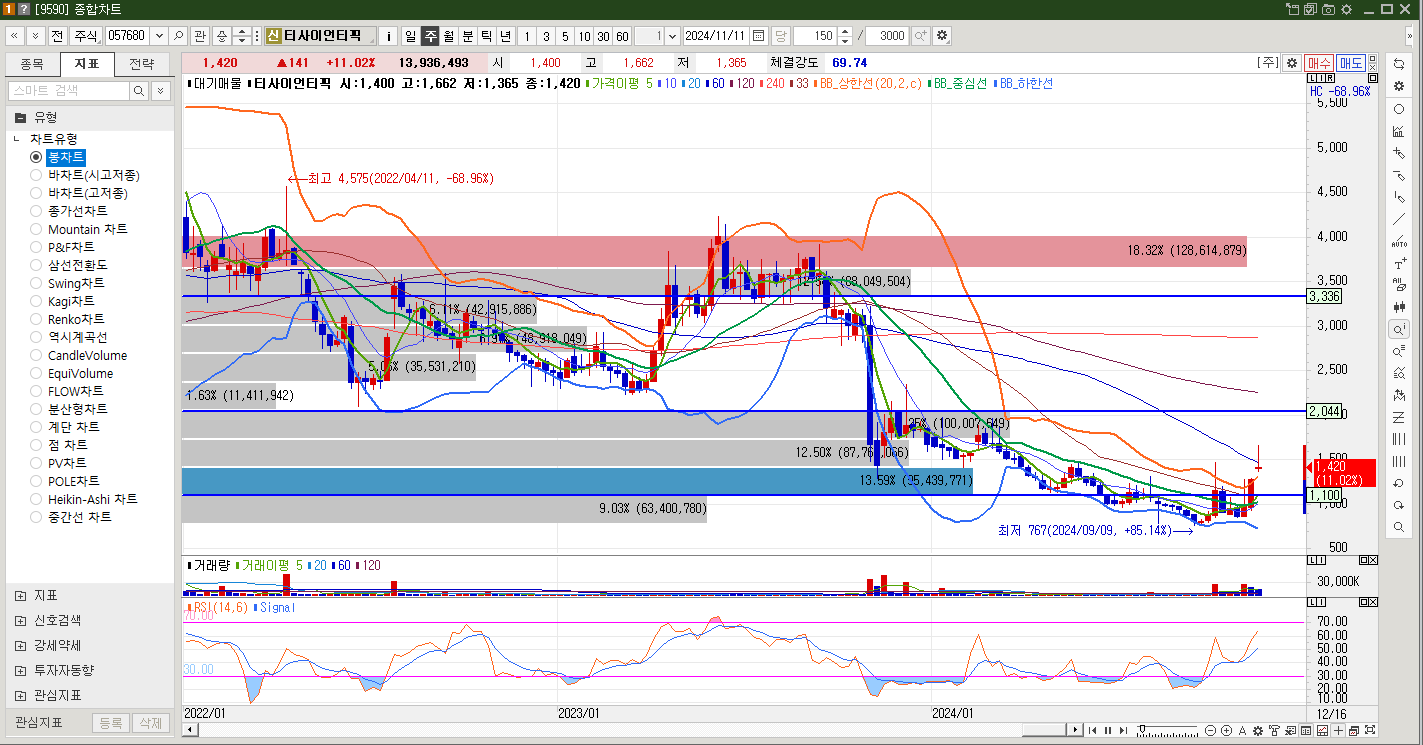The height and width of the screenshot is (745, 1423).
Task: Click the erase All drawings tool
Action: point(1398,285)
